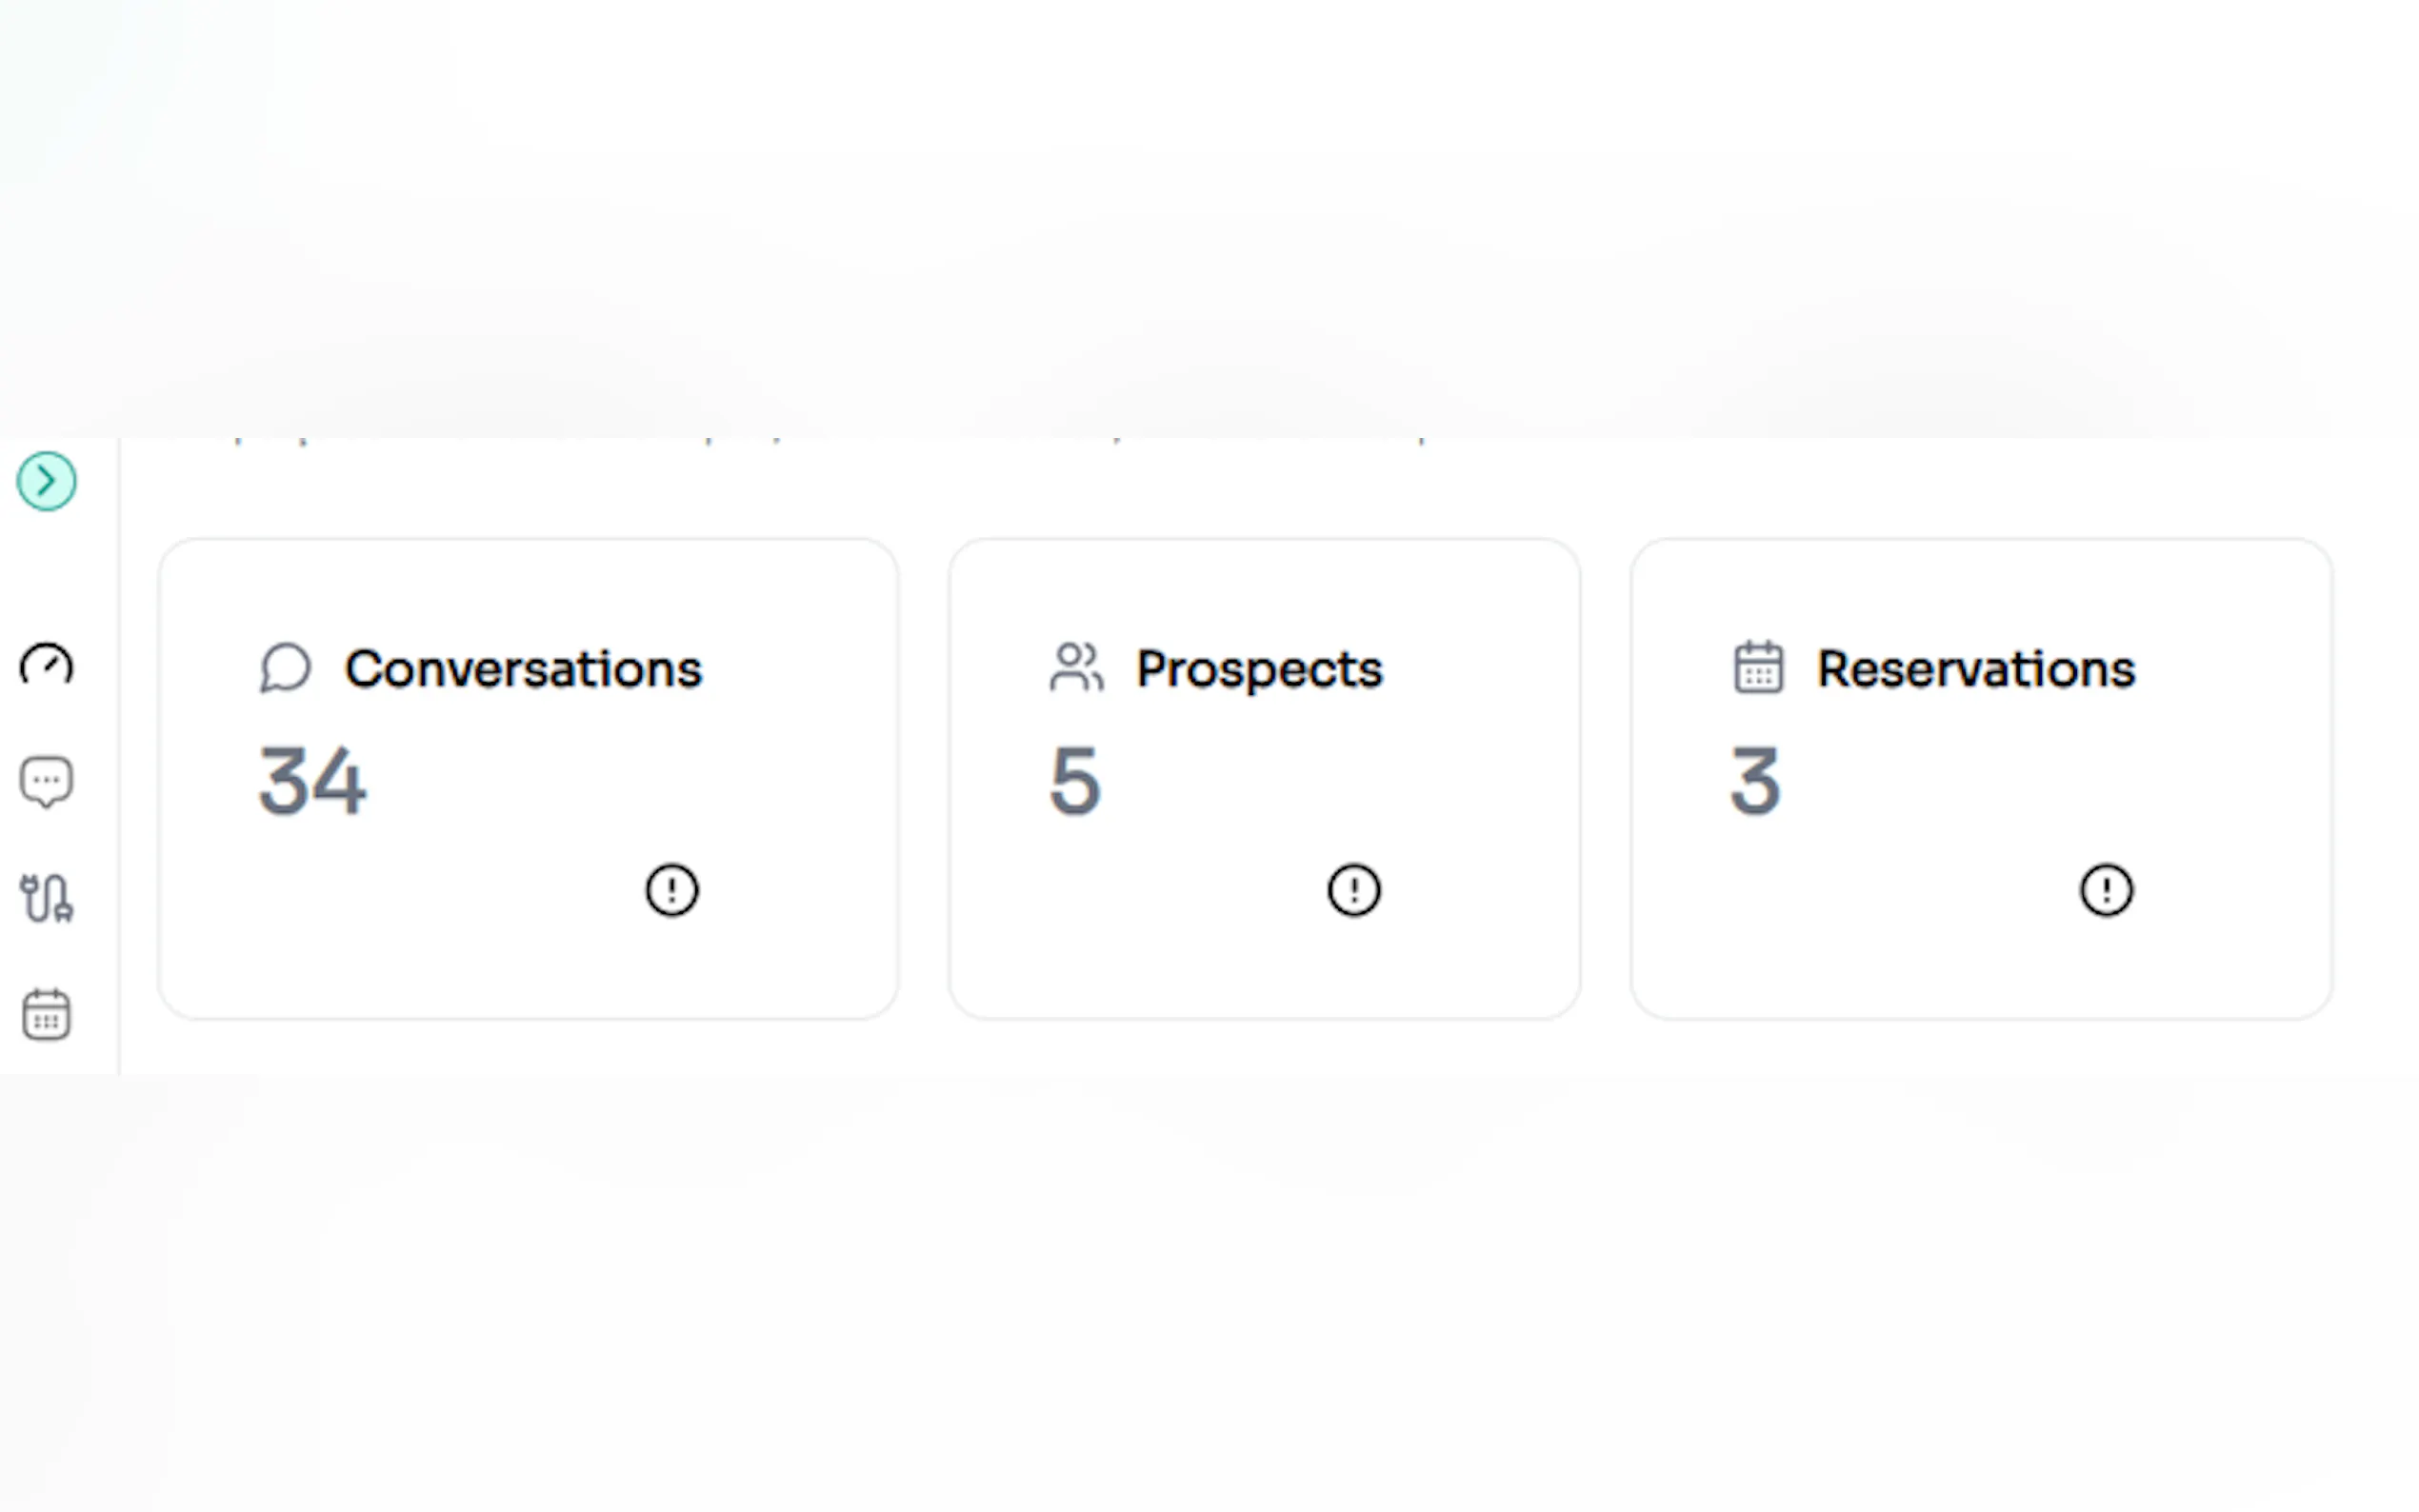Open the Reservations card title
This screenshot has width=2419, height=1512.
[1975, 669]
